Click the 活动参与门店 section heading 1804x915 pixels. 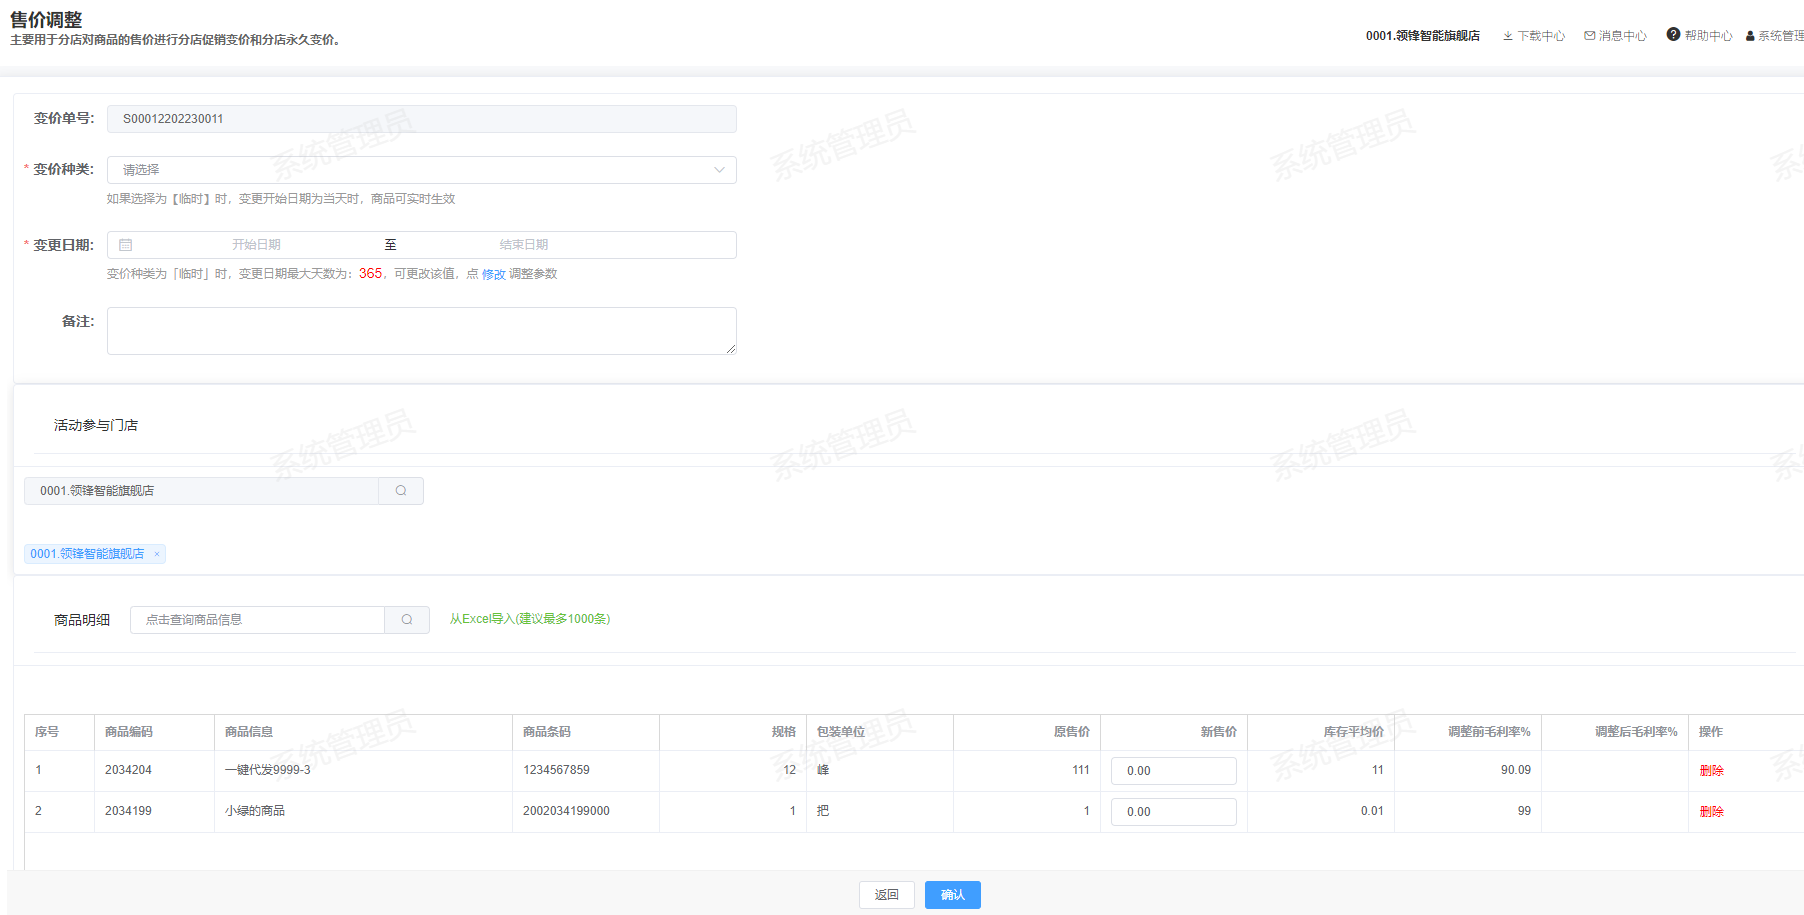pos(96,426)
